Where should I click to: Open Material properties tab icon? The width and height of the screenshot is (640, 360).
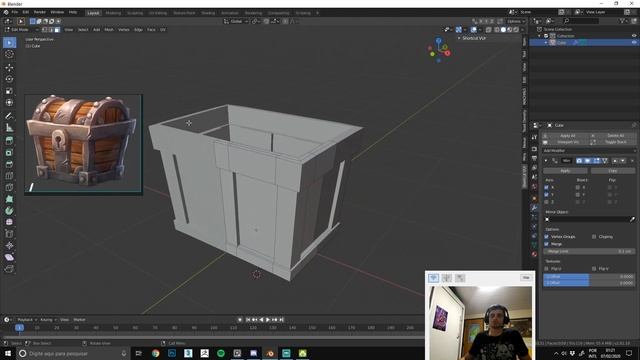point(534,254)
